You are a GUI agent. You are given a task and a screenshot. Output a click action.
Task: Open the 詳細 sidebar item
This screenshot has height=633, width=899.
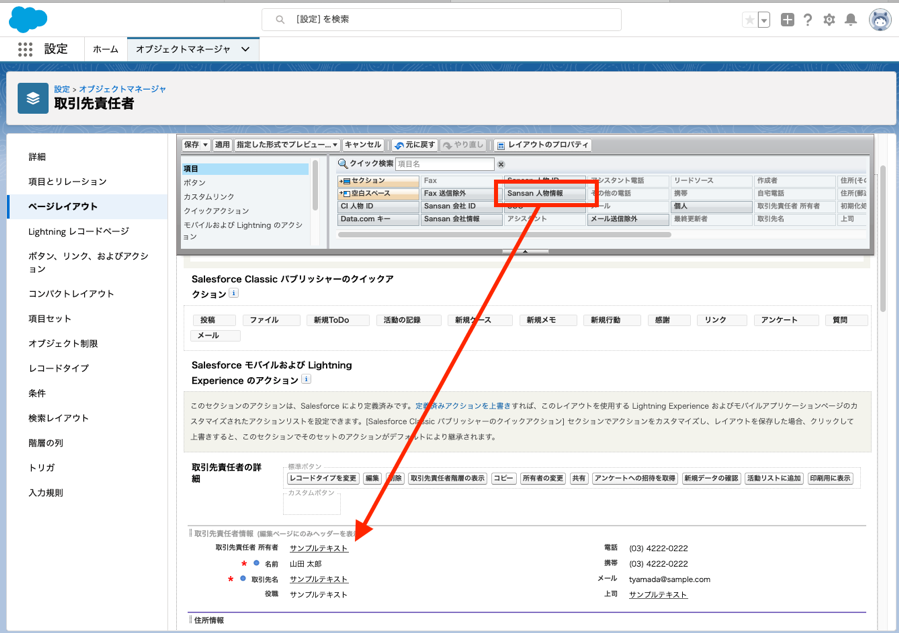pos(37,157)
